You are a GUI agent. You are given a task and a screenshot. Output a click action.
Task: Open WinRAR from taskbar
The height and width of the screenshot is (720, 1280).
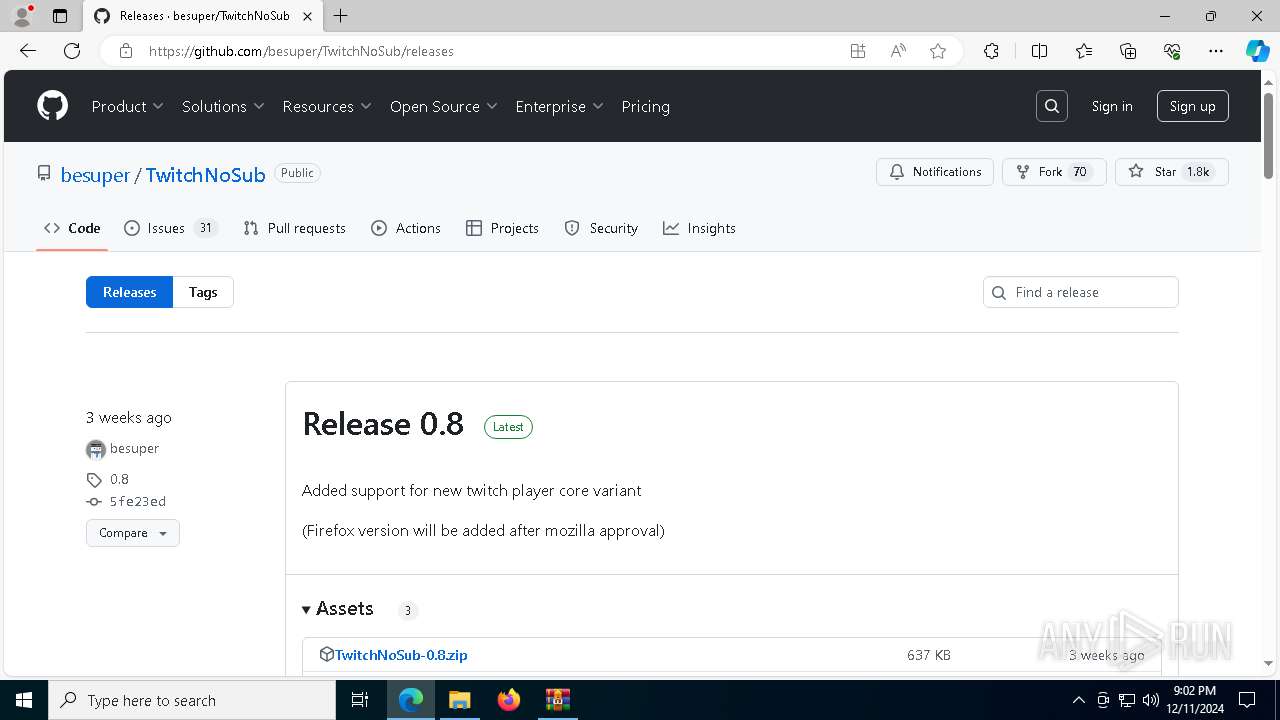click(557, 700)
